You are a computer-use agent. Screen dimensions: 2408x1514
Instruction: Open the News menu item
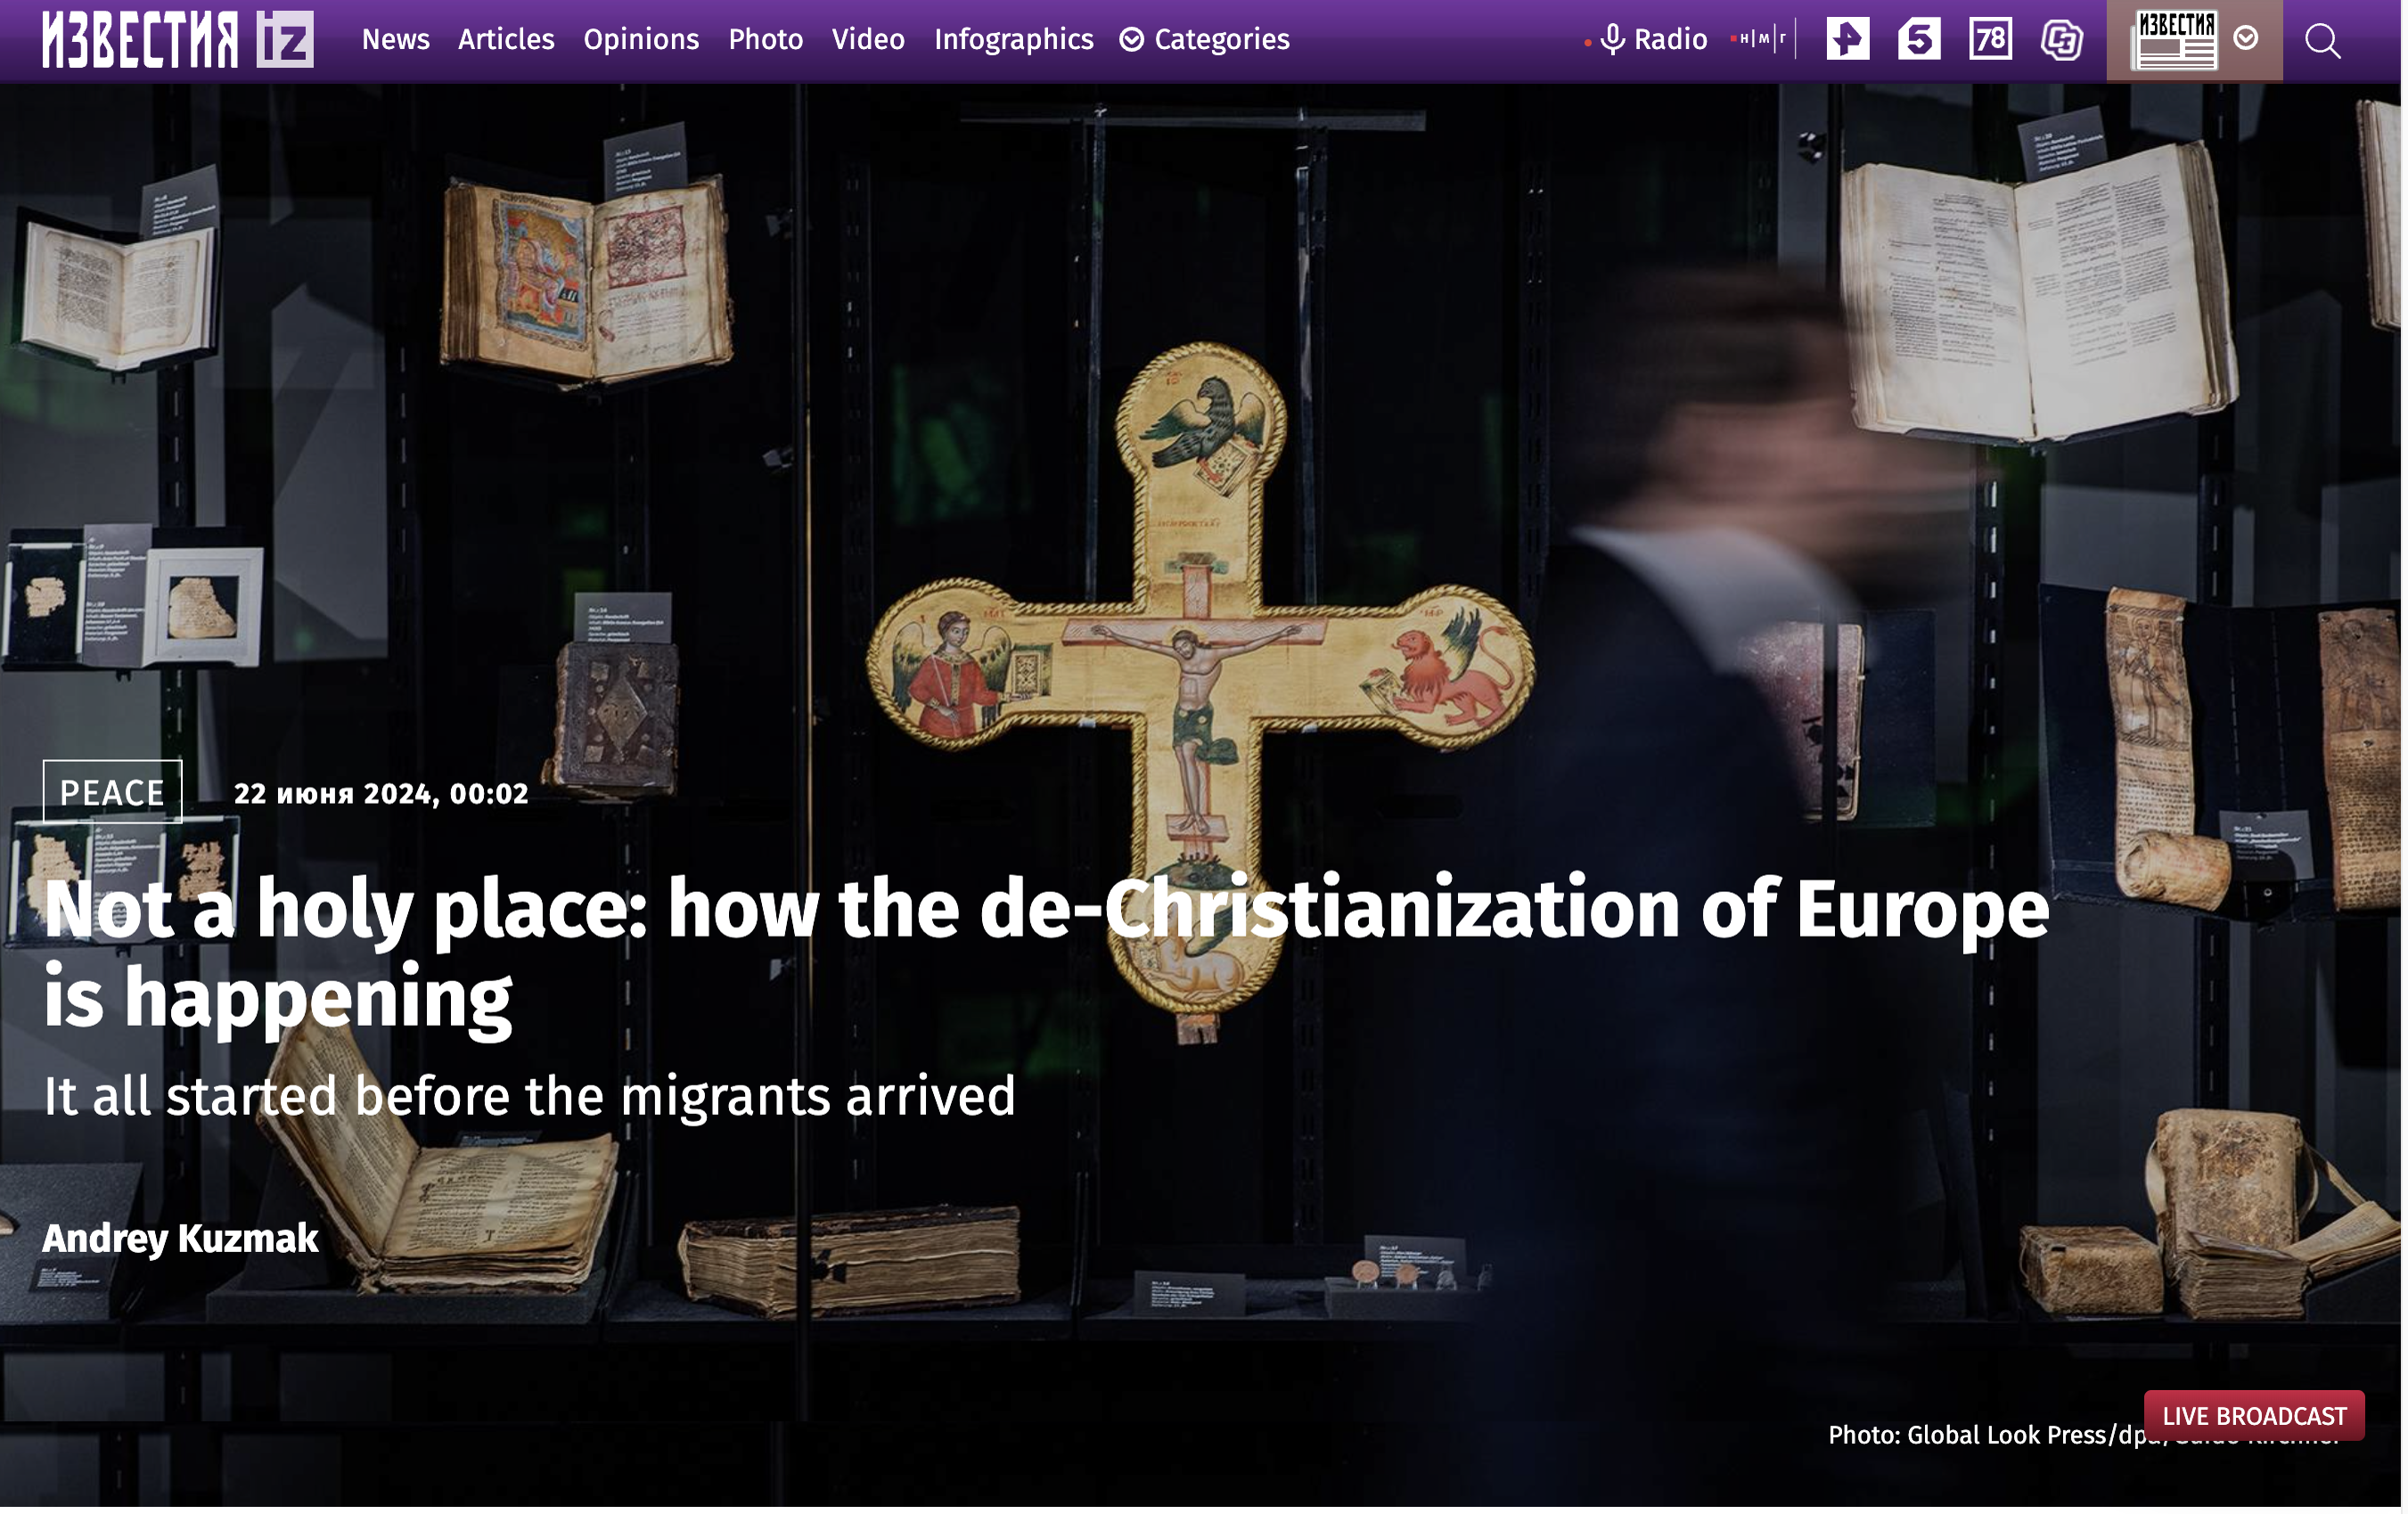click(395, 40)
